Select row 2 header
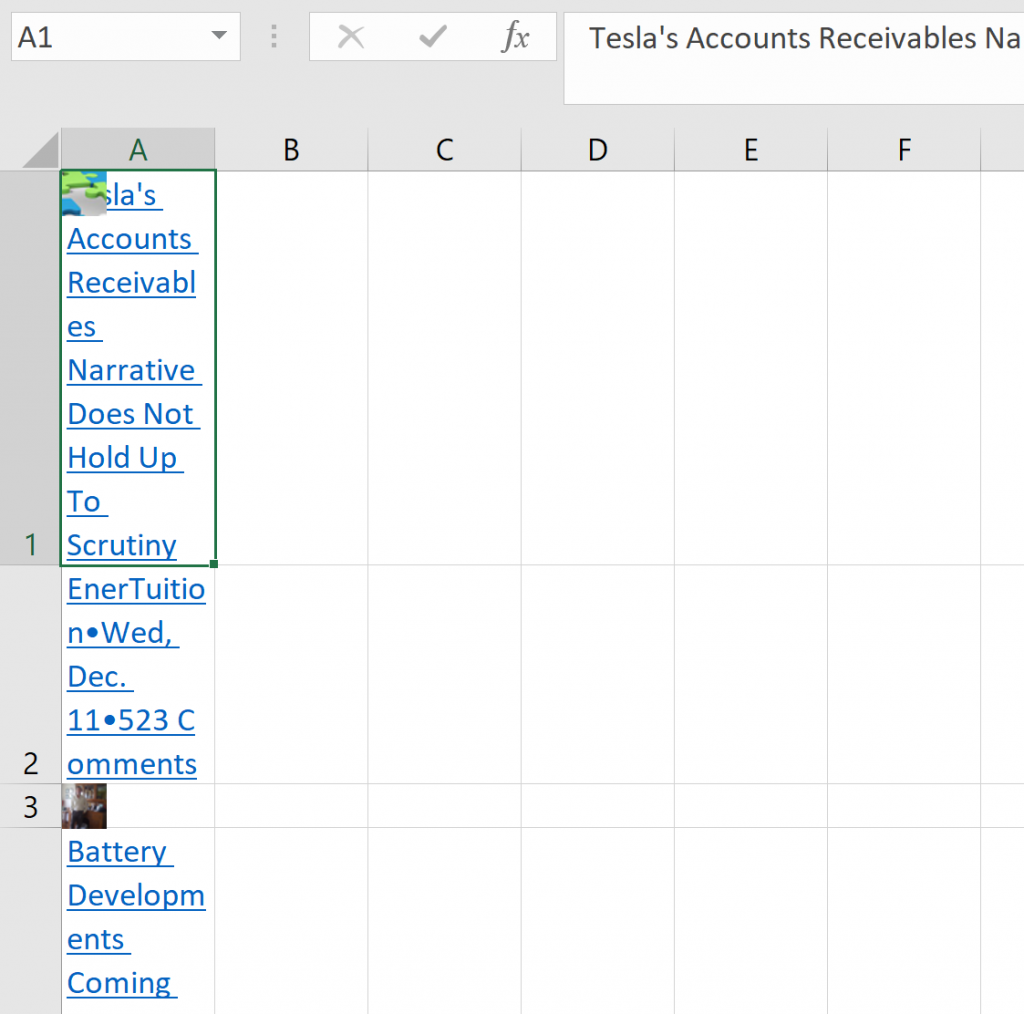Image resolution: width=1024 pixels, height=1014 pixels. 30,674
